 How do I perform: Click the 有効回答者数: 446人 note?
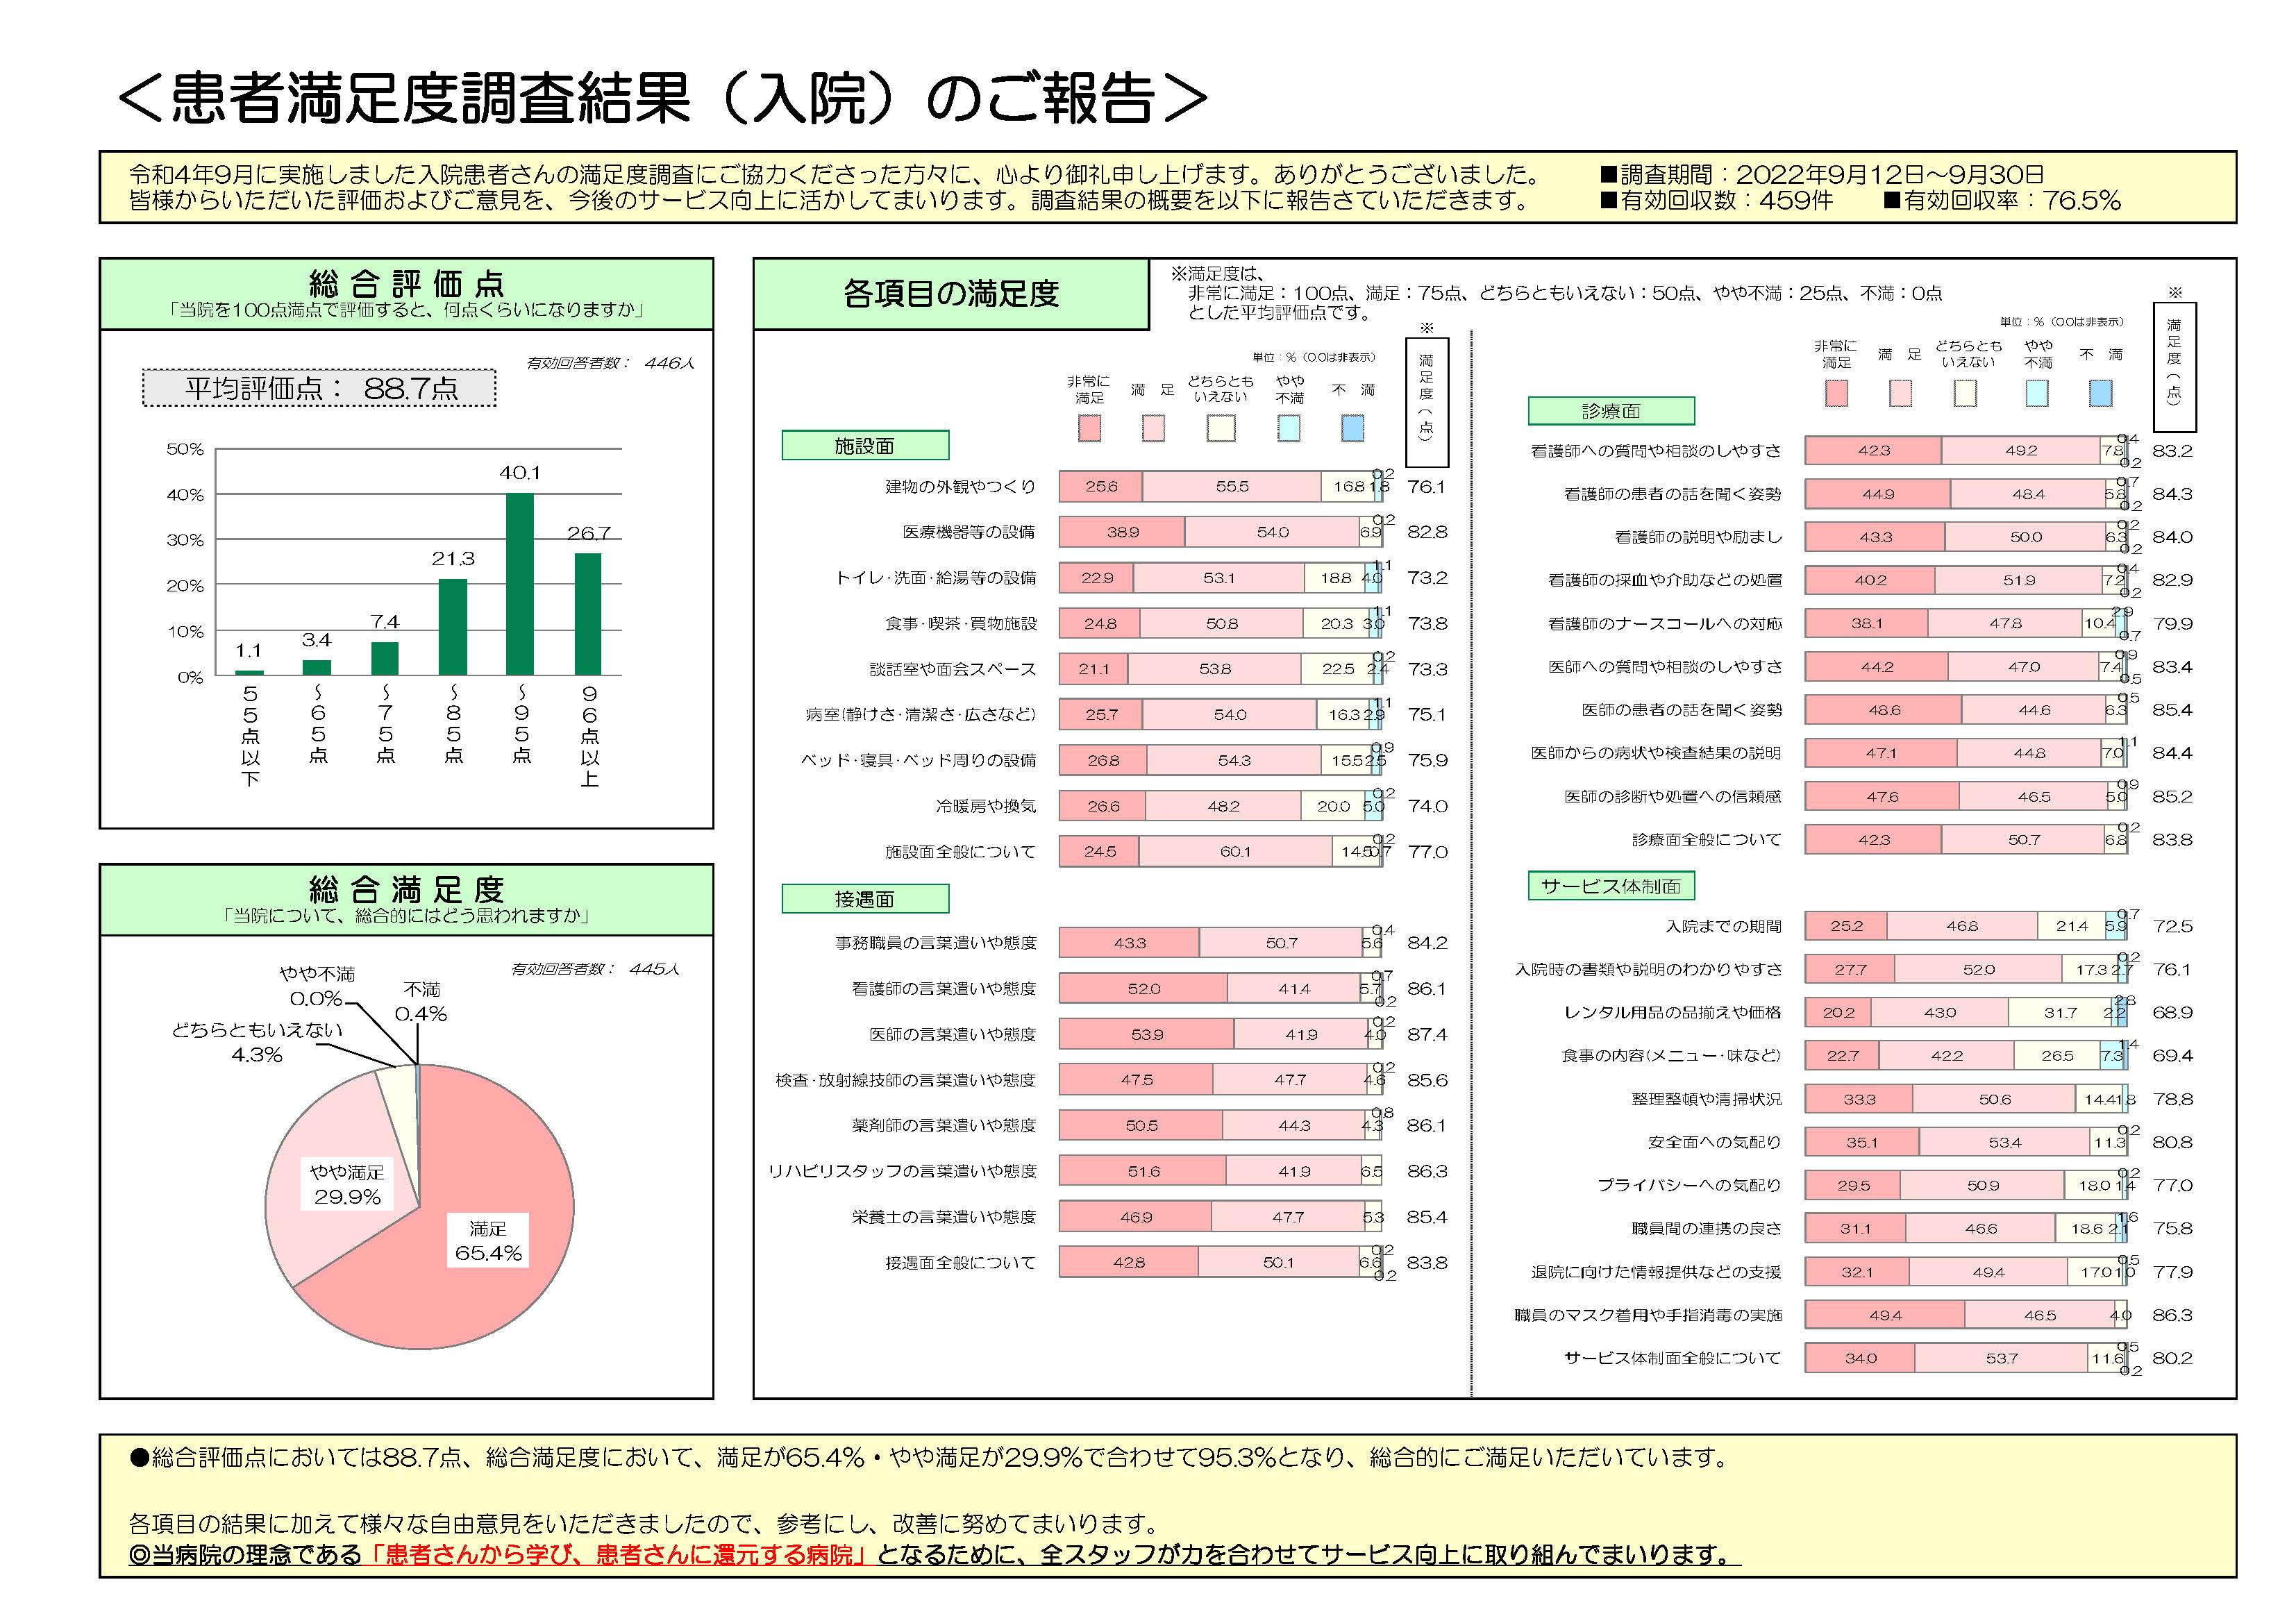(x=610, y=363)
